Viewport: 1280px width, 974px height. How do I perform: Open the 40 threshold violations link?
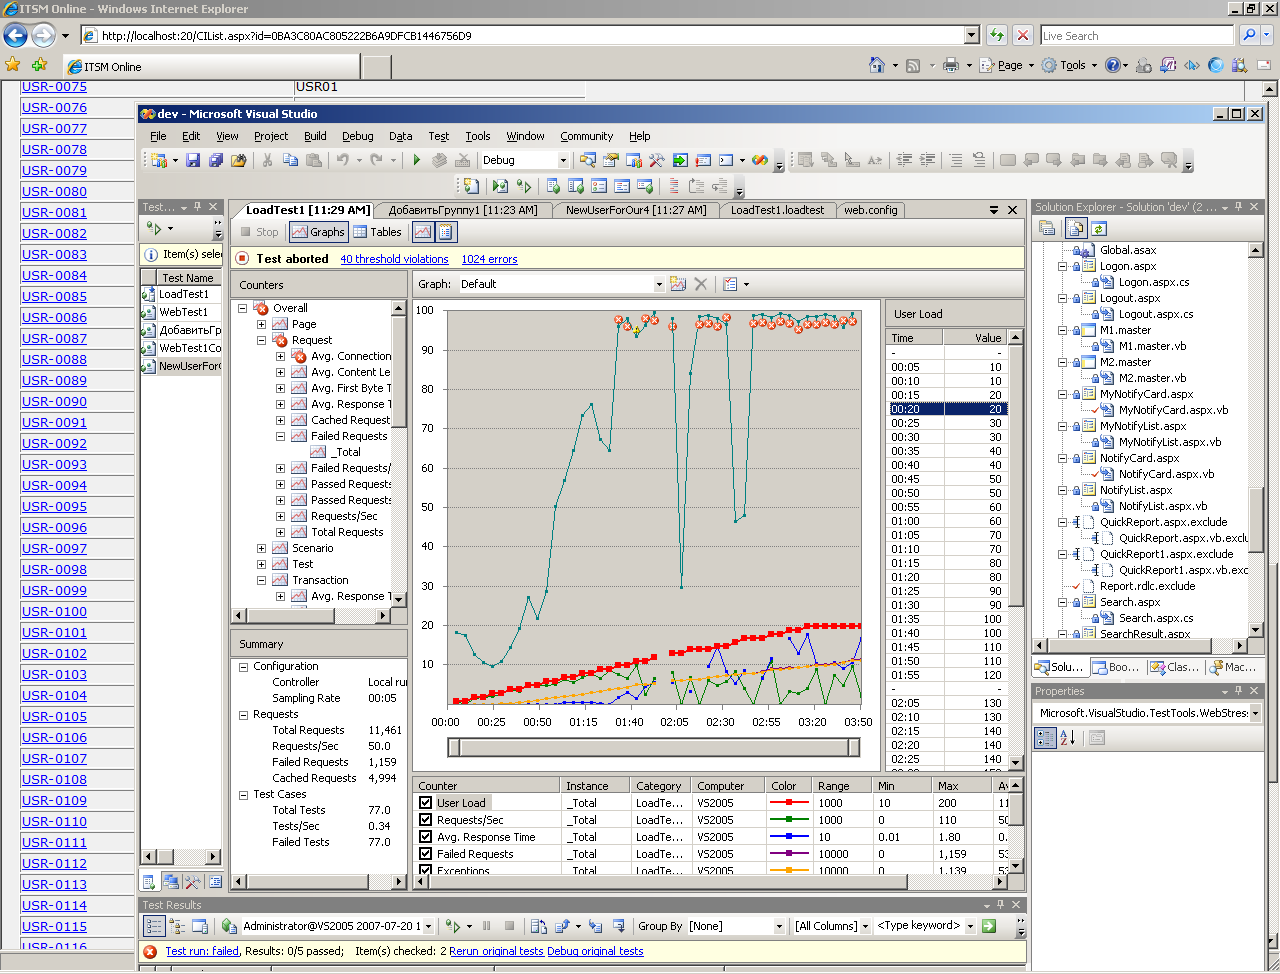394,259
